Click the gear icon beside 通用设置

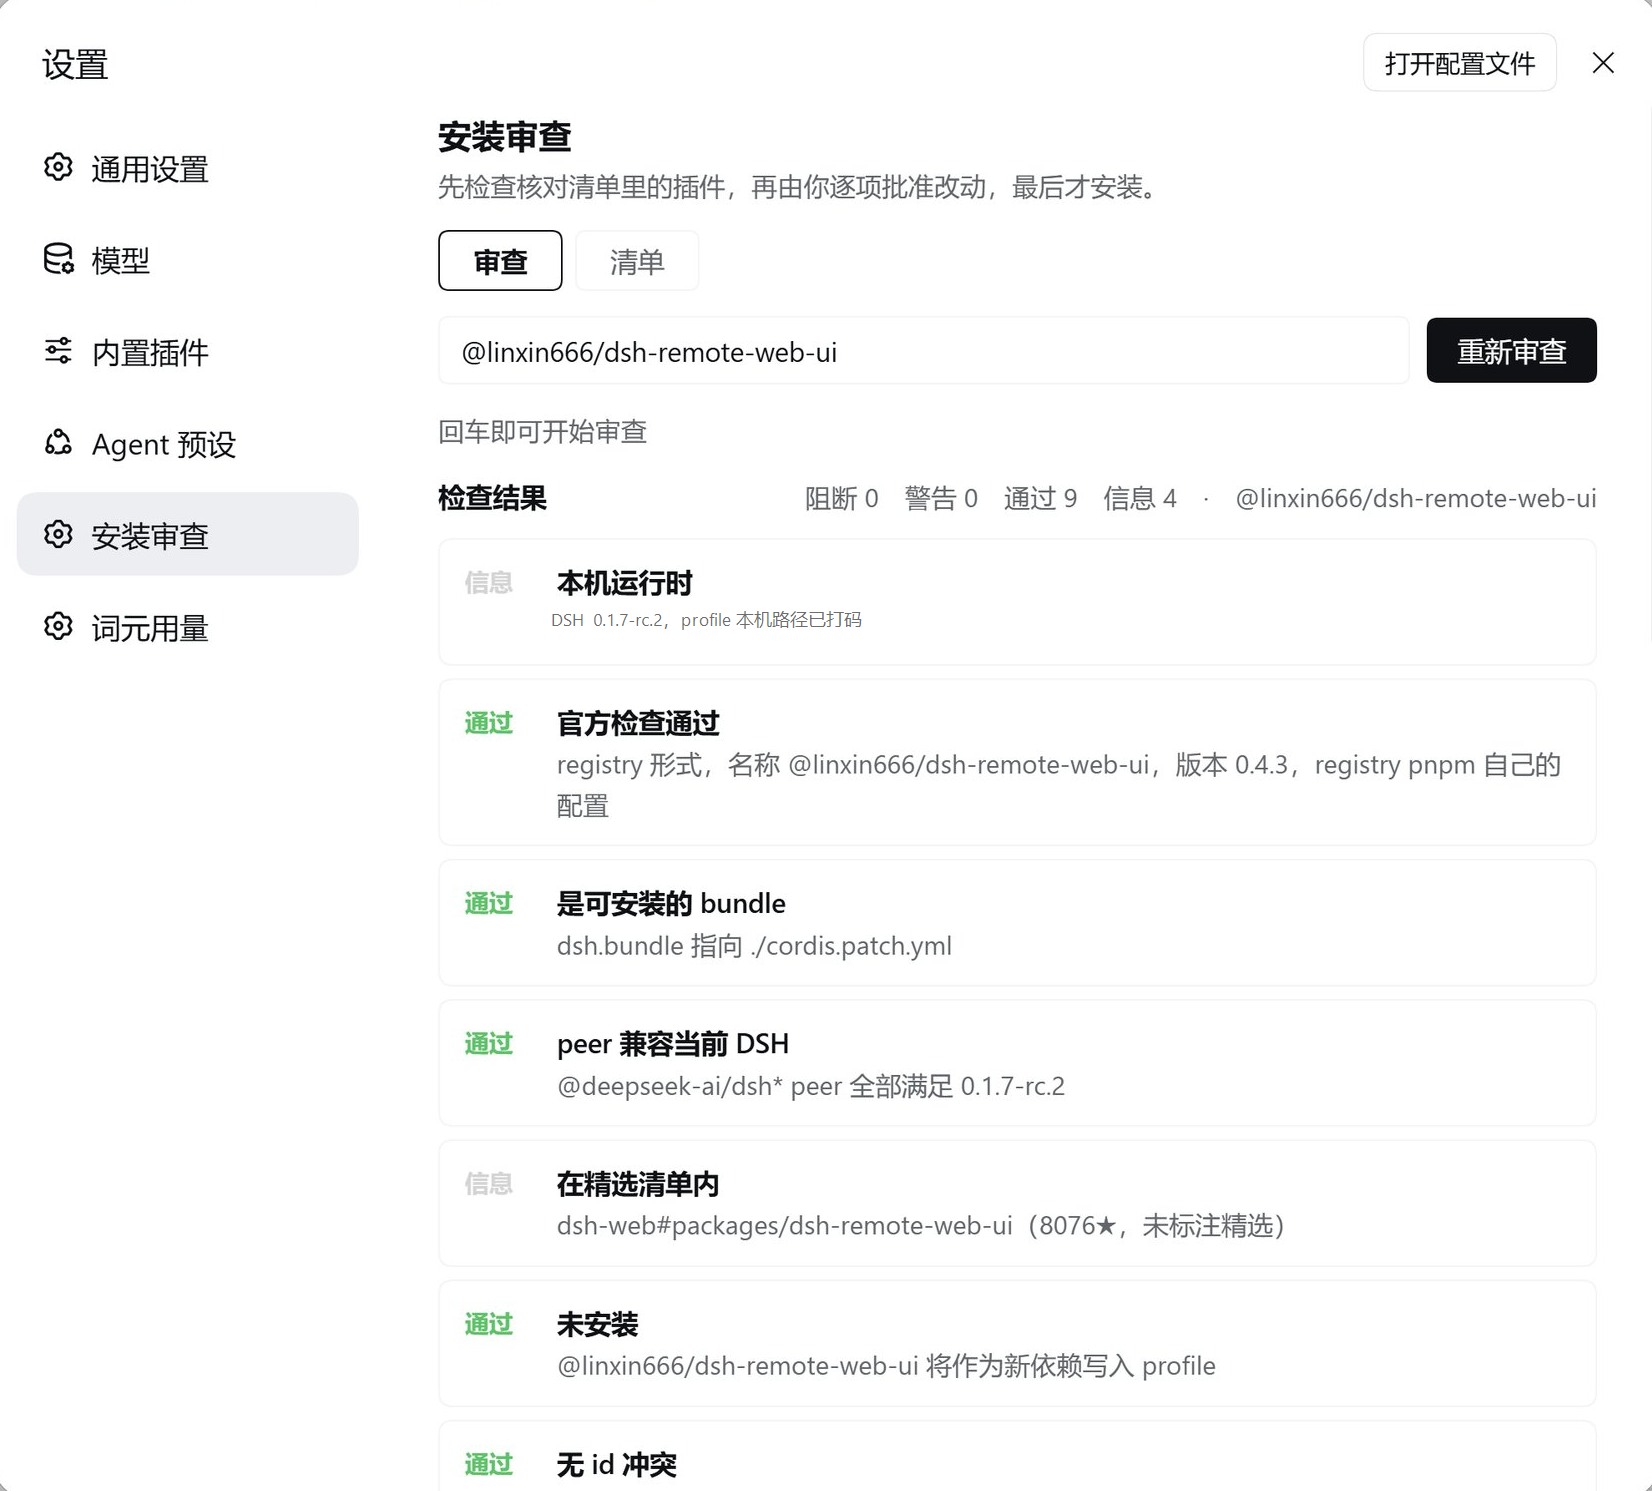coord(58,167)
